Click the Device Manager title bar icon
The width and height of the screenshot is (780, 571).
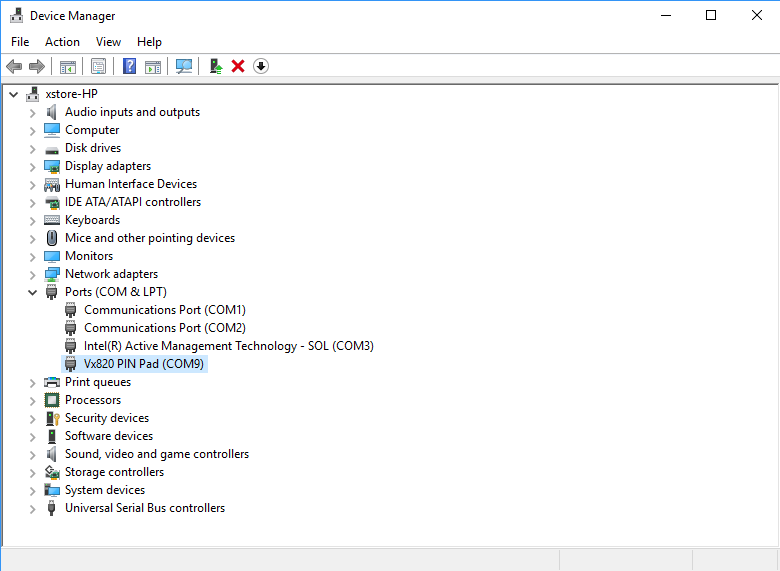coord(16,15)
